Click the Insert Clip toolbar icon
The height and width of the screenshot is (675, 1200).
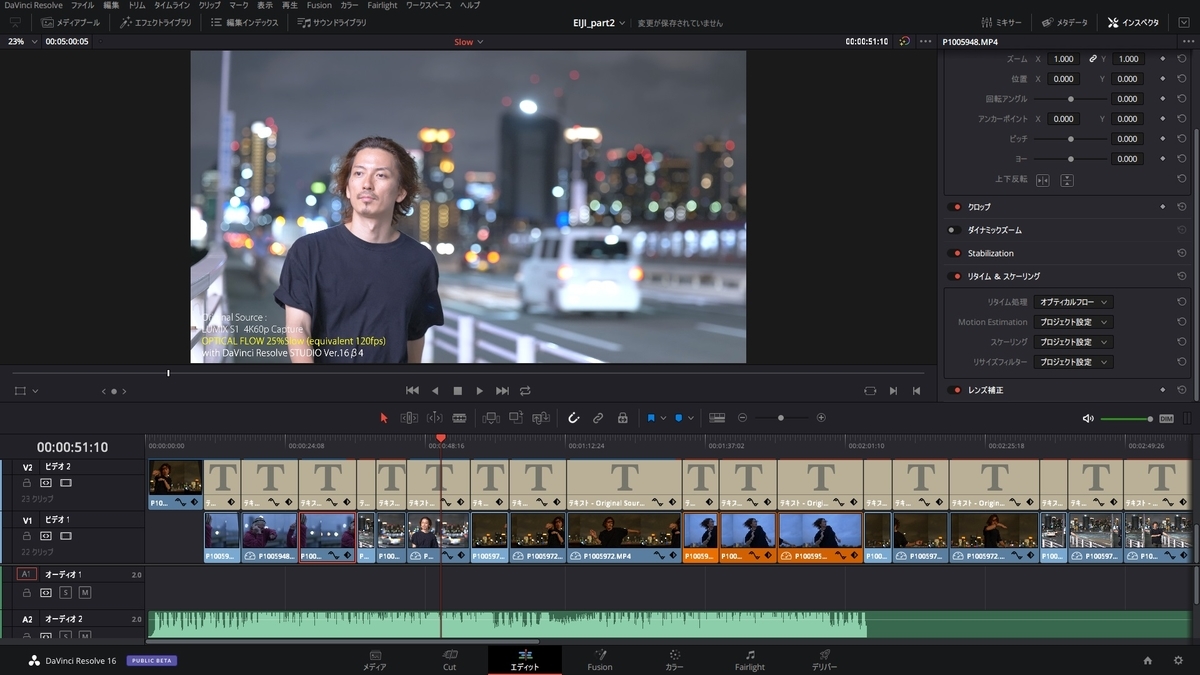pos(491,418)
